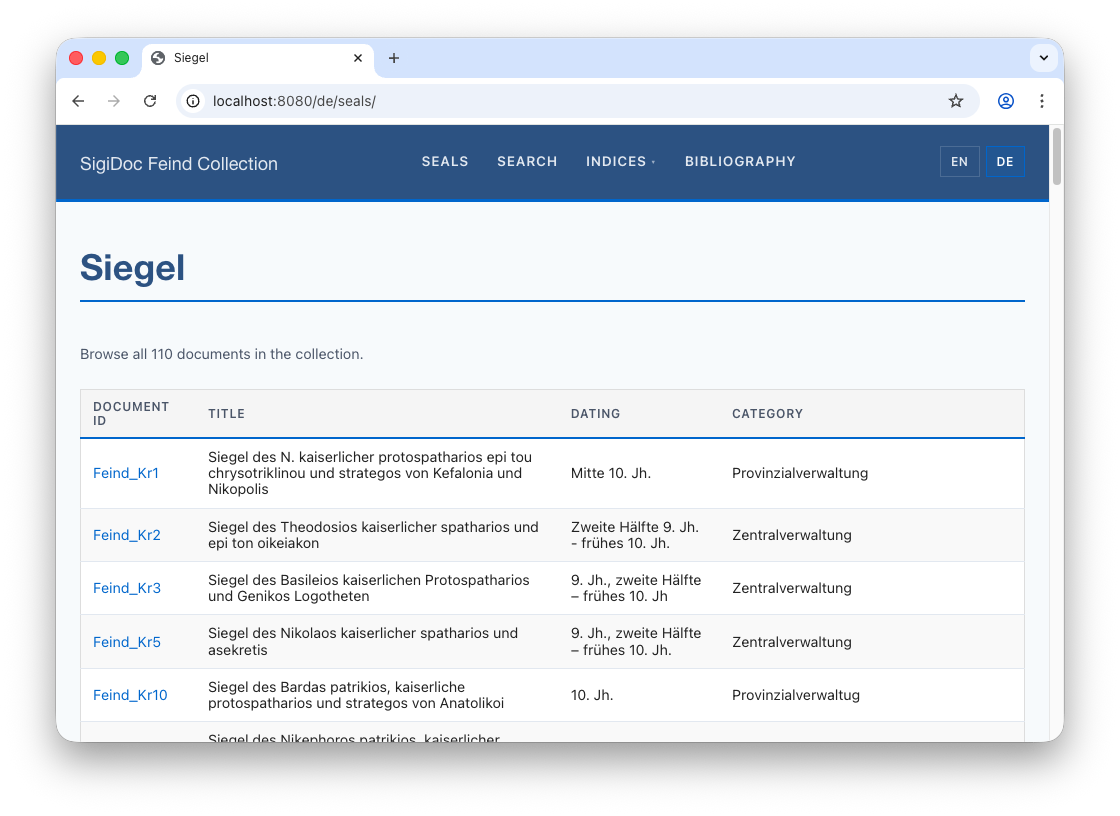The width and height of the screenshot is (1120, 816).
Task: Switch language to EN
Action: 959,162
